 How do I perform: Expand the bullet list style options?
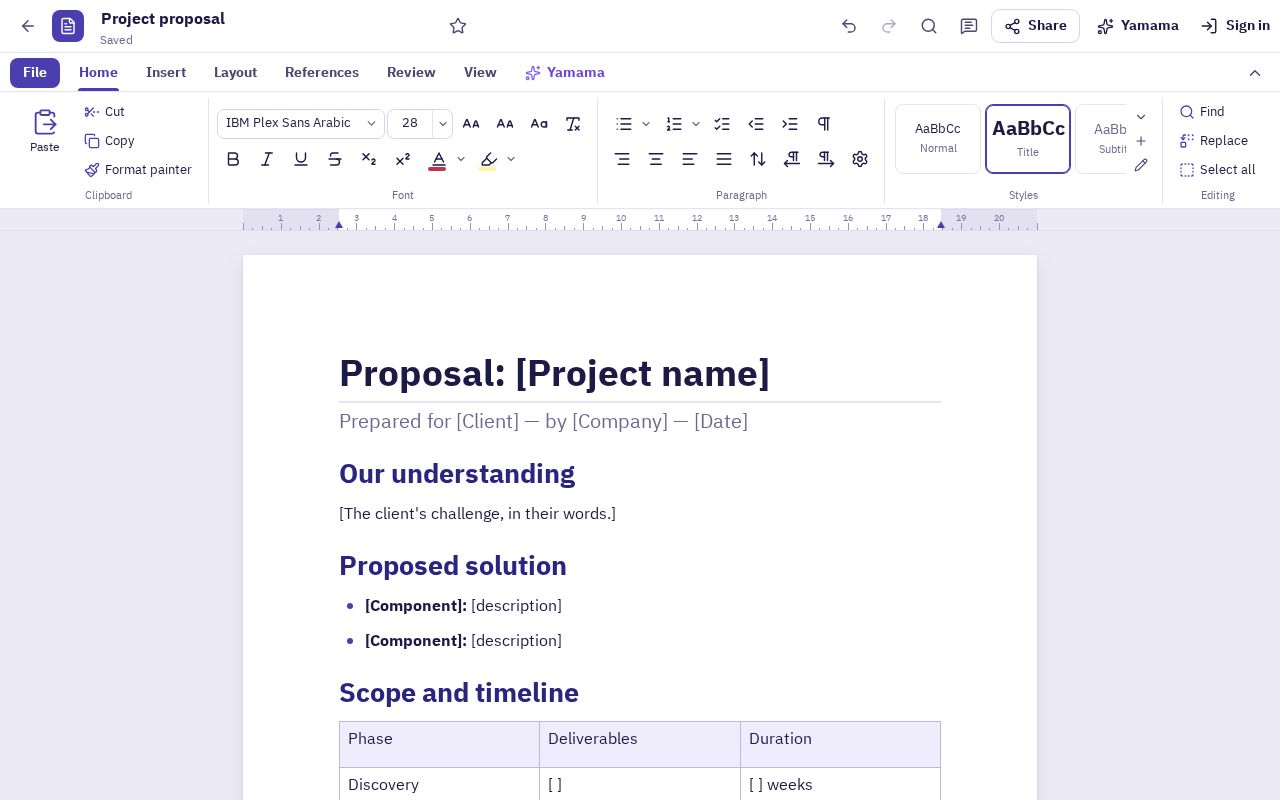tap(646, 124)
